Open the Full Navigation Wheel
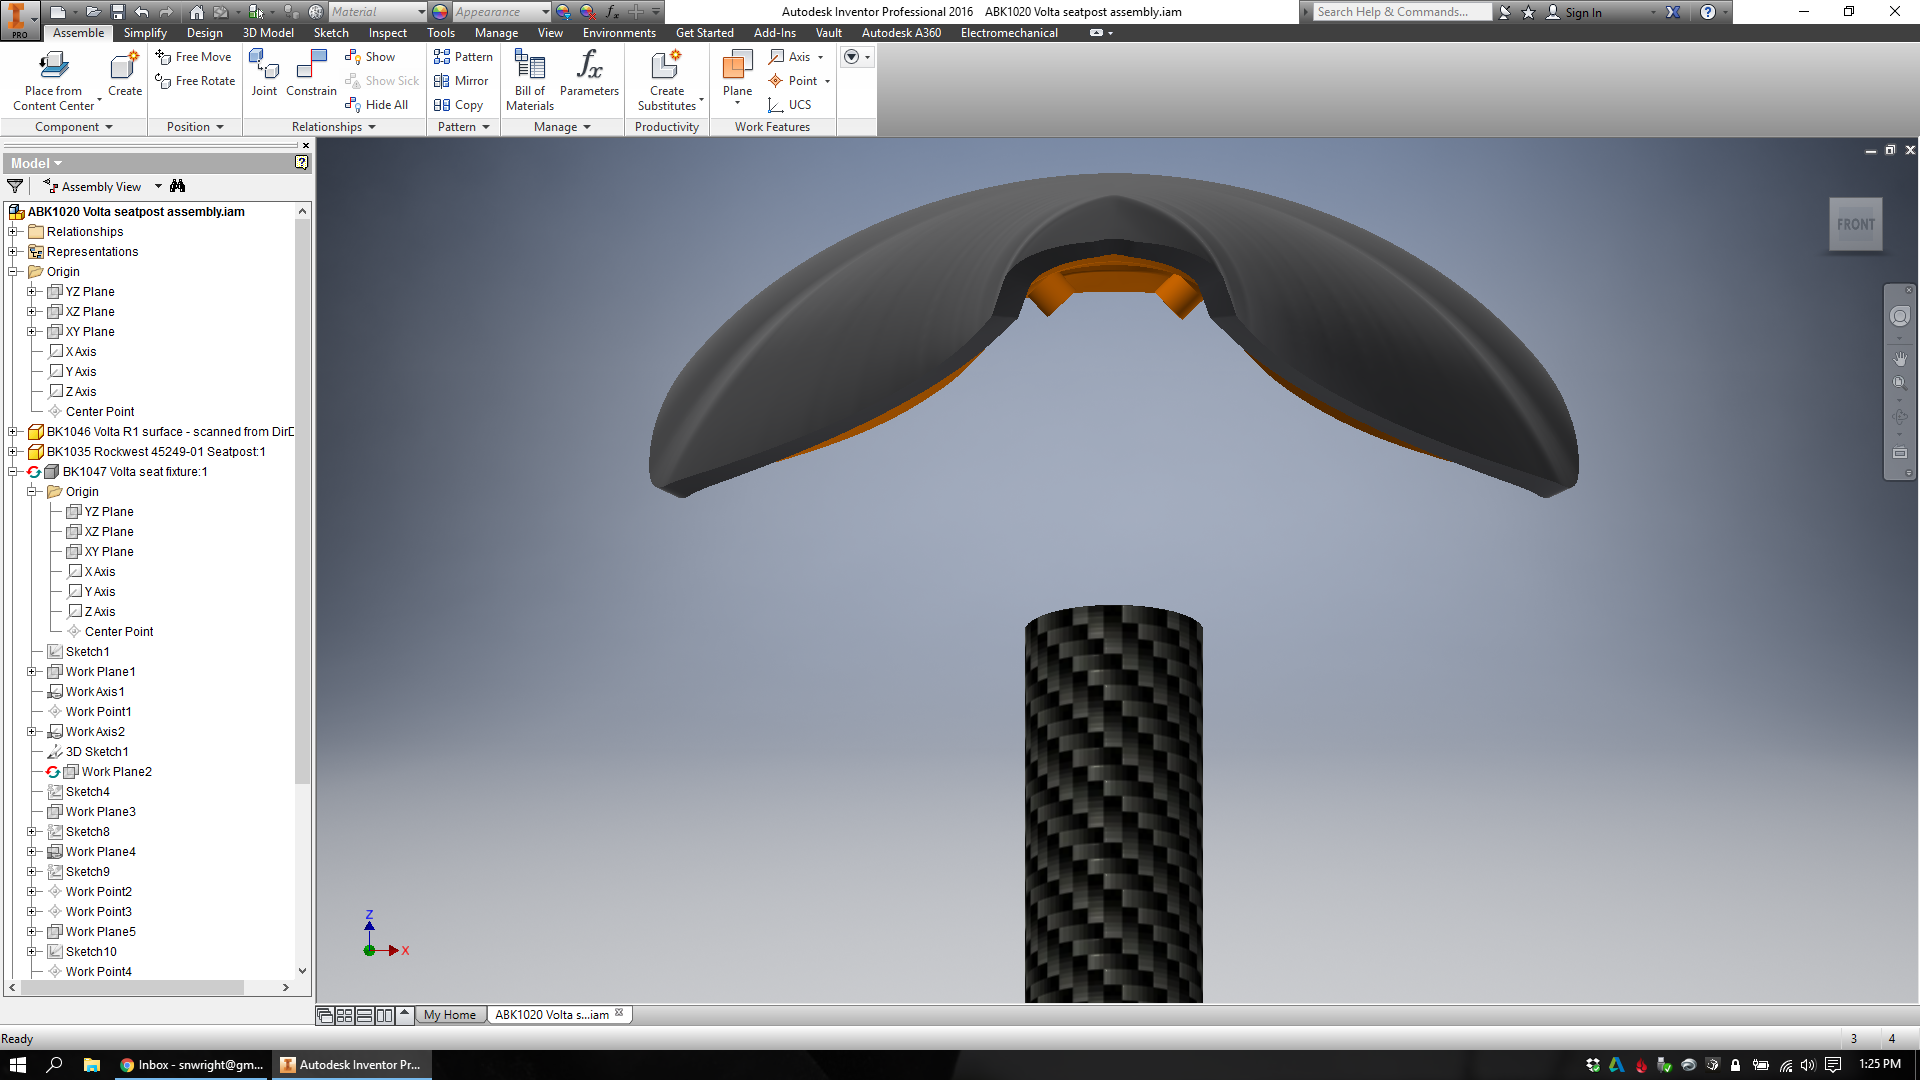This screenshot has height=1080, width=1920. (x=1900, y=316)
